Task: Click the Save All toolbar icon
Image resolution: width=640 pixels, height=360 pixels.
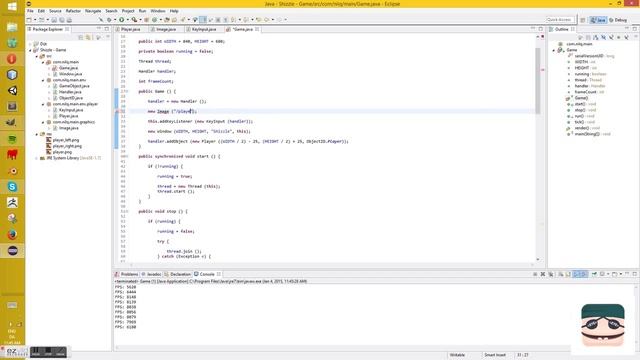Action: click(x=61, y=20)
